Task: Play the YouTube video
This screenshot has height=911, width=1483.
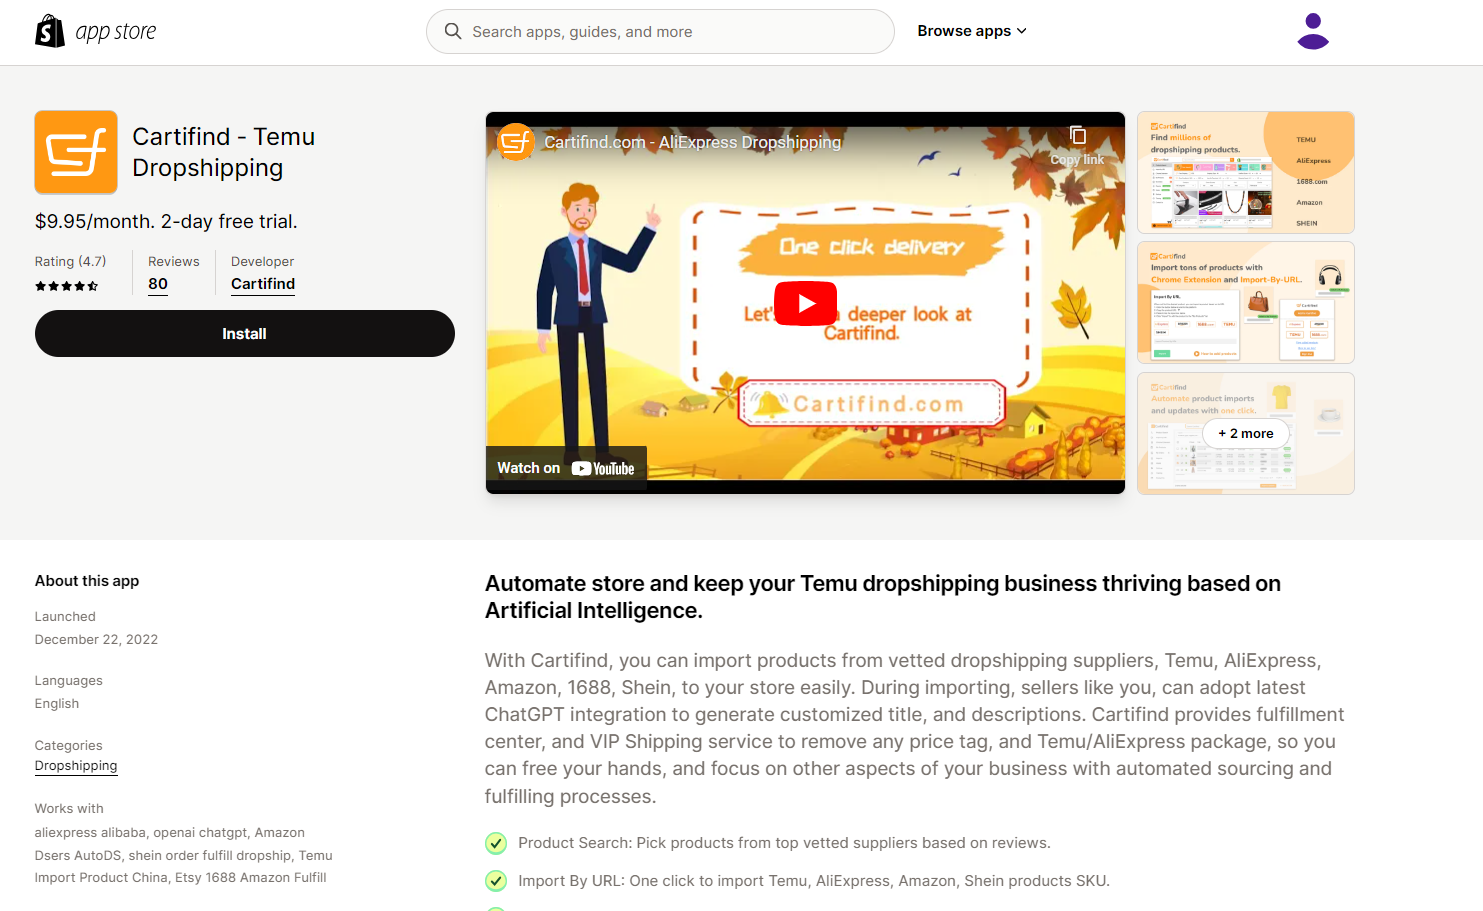Action: (x=805, y=304)
